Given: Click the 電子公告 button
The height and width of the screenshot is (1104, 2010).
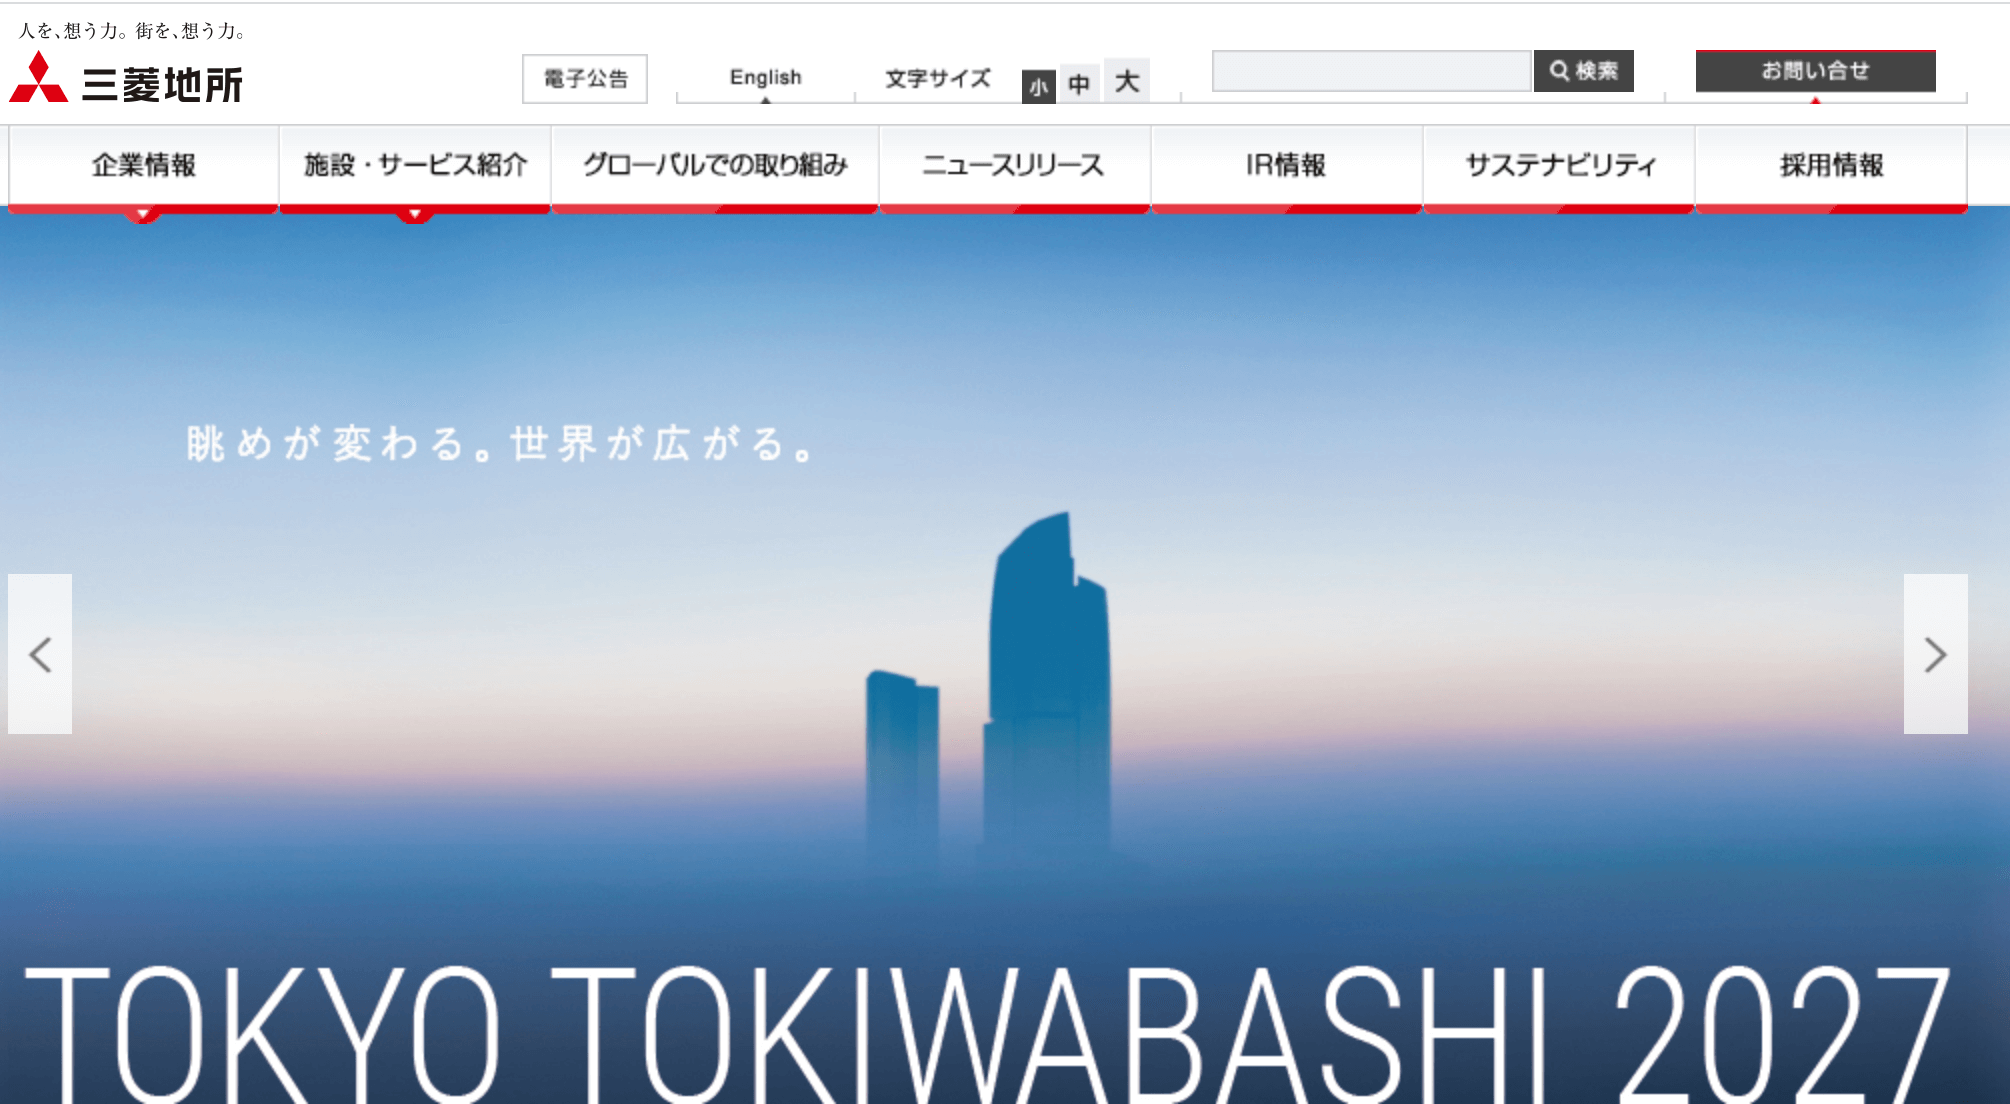Looking at the screenshot, I should pos(585,79).
